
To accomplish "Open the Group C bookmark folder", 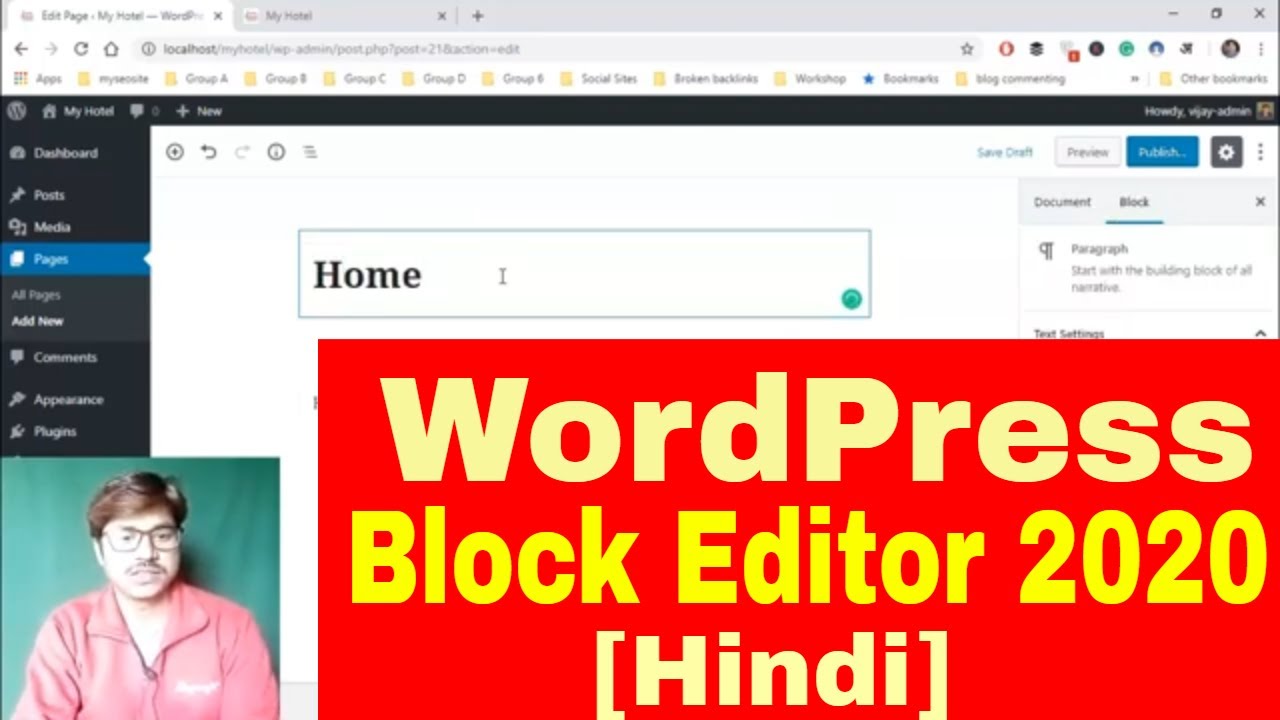I will coord(354,79).
